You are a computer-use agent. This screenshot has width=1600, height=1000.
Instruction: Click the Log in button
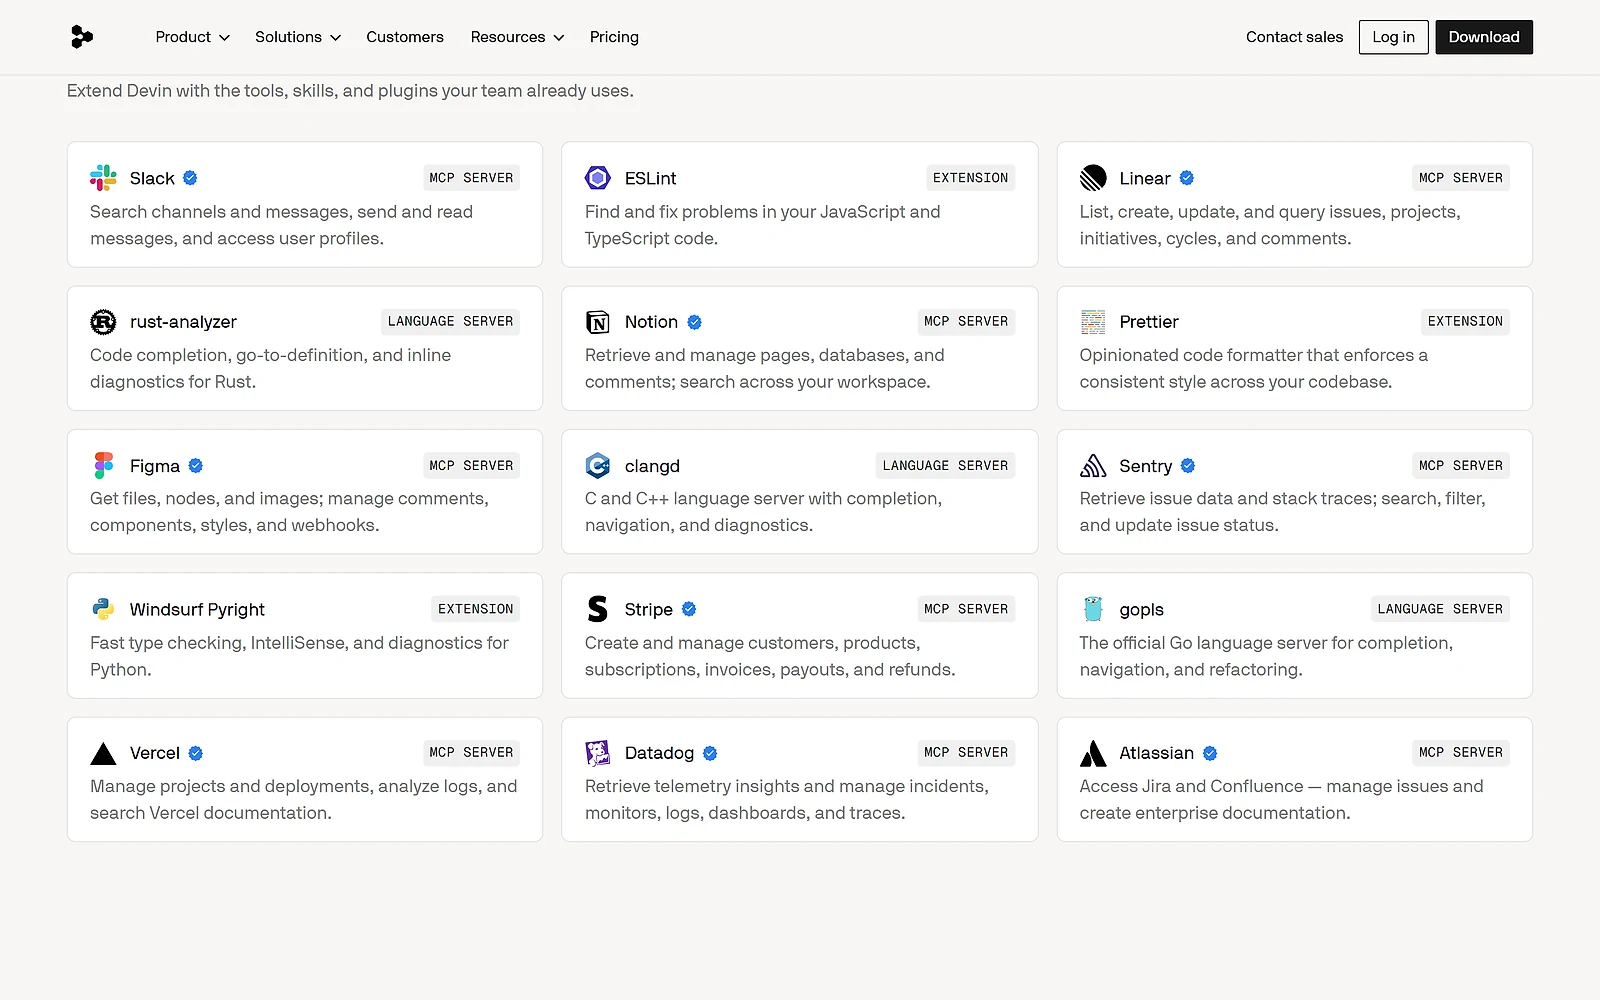pyautogui.click(x=1393, y=37)
